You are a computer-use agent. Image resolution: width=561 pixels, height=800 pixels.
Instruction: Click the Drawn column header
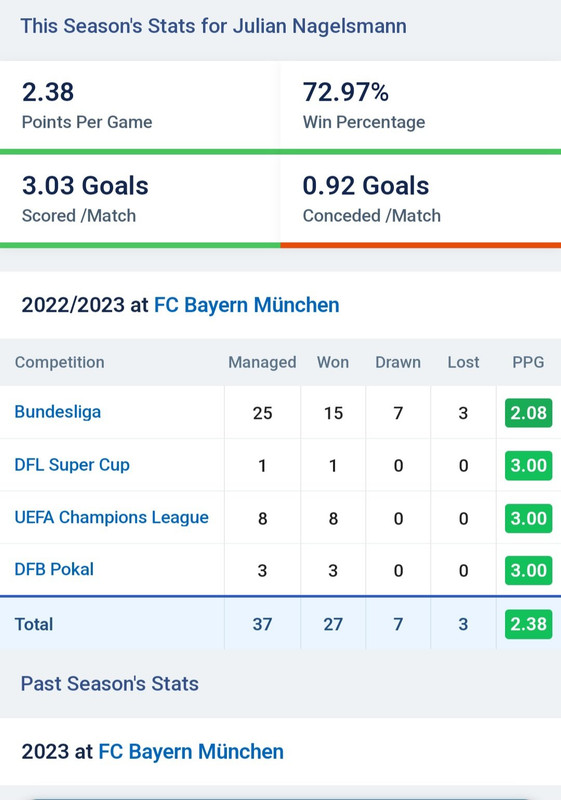pos(398,362)
